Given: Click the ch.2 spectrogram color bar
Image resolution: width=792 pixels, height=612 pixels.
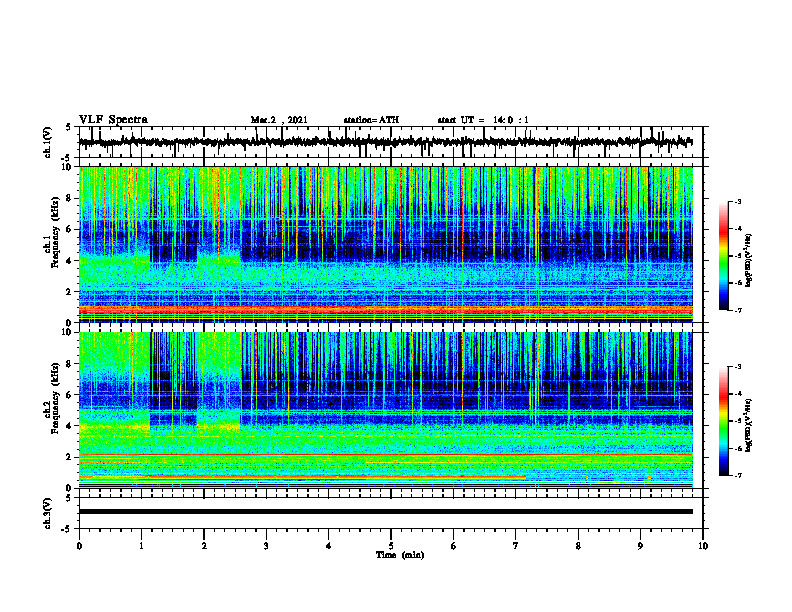Looking at the screenshot, I should pos(723,421).
